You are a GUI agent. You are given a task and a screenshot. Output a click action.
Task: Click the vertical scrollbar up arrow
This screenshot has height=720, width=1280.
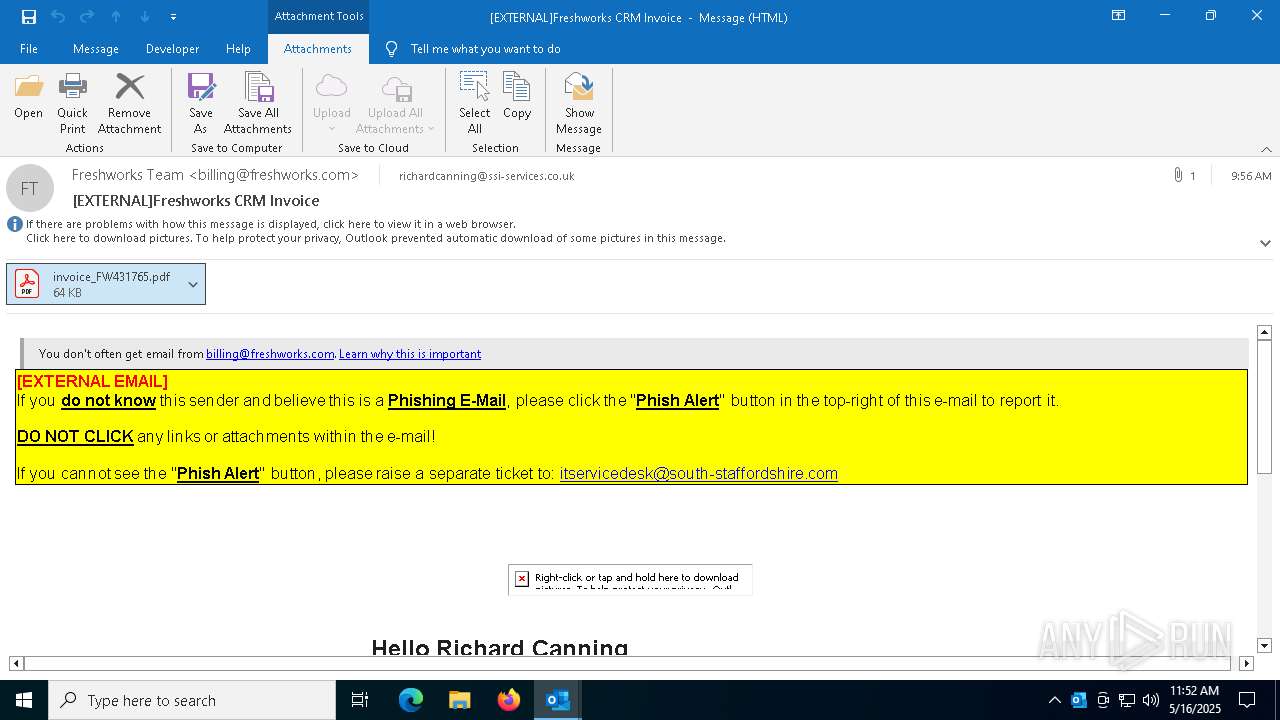click(1264, 332)
